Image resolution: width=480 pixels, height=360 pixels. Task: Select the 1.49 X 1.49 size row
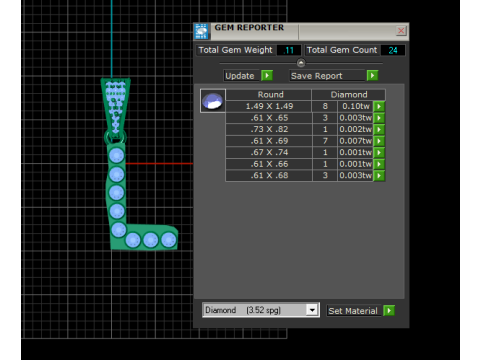click(269, 106)
